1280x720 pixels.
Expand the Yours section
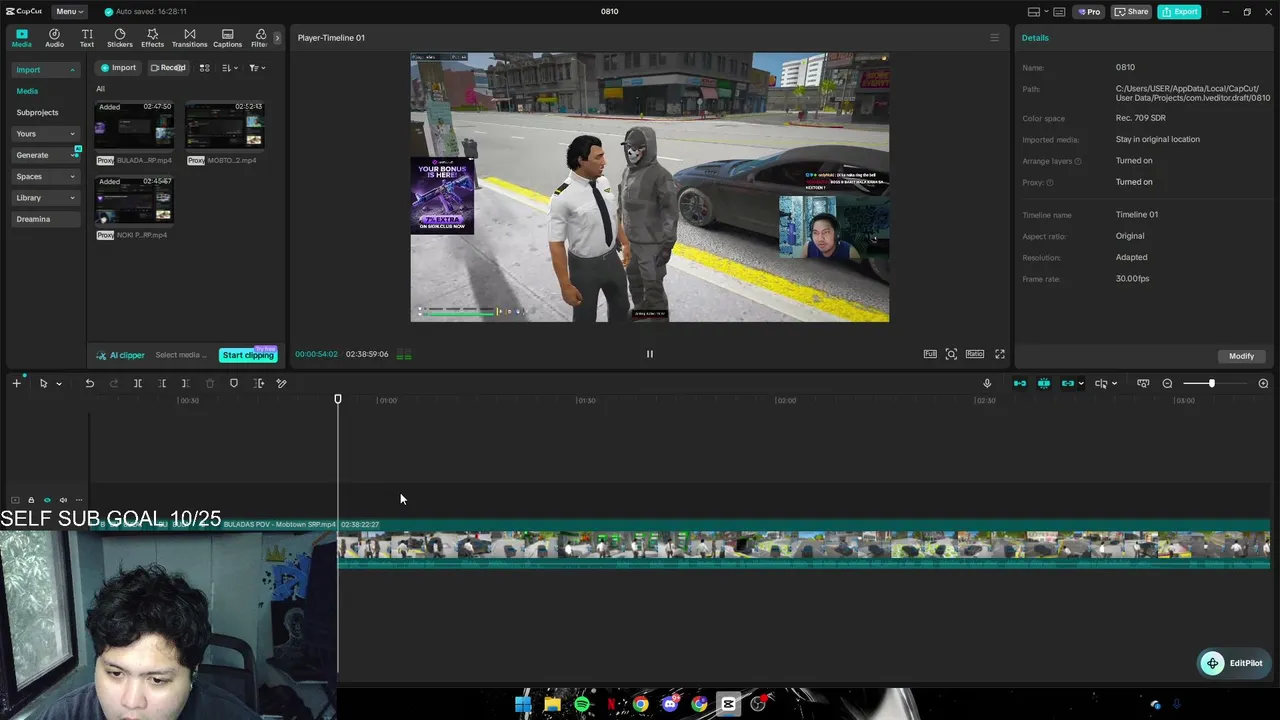[45, 134]
